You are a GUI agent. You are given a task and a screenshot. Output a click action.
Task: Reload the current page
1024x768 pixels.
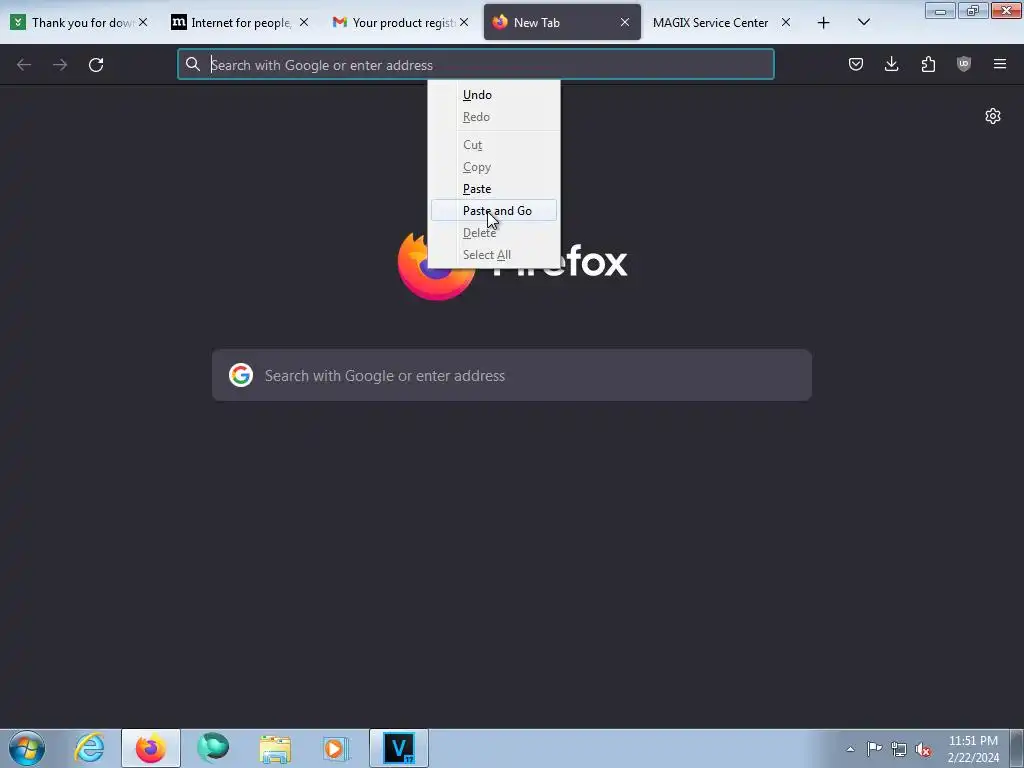tap(96, 65)
